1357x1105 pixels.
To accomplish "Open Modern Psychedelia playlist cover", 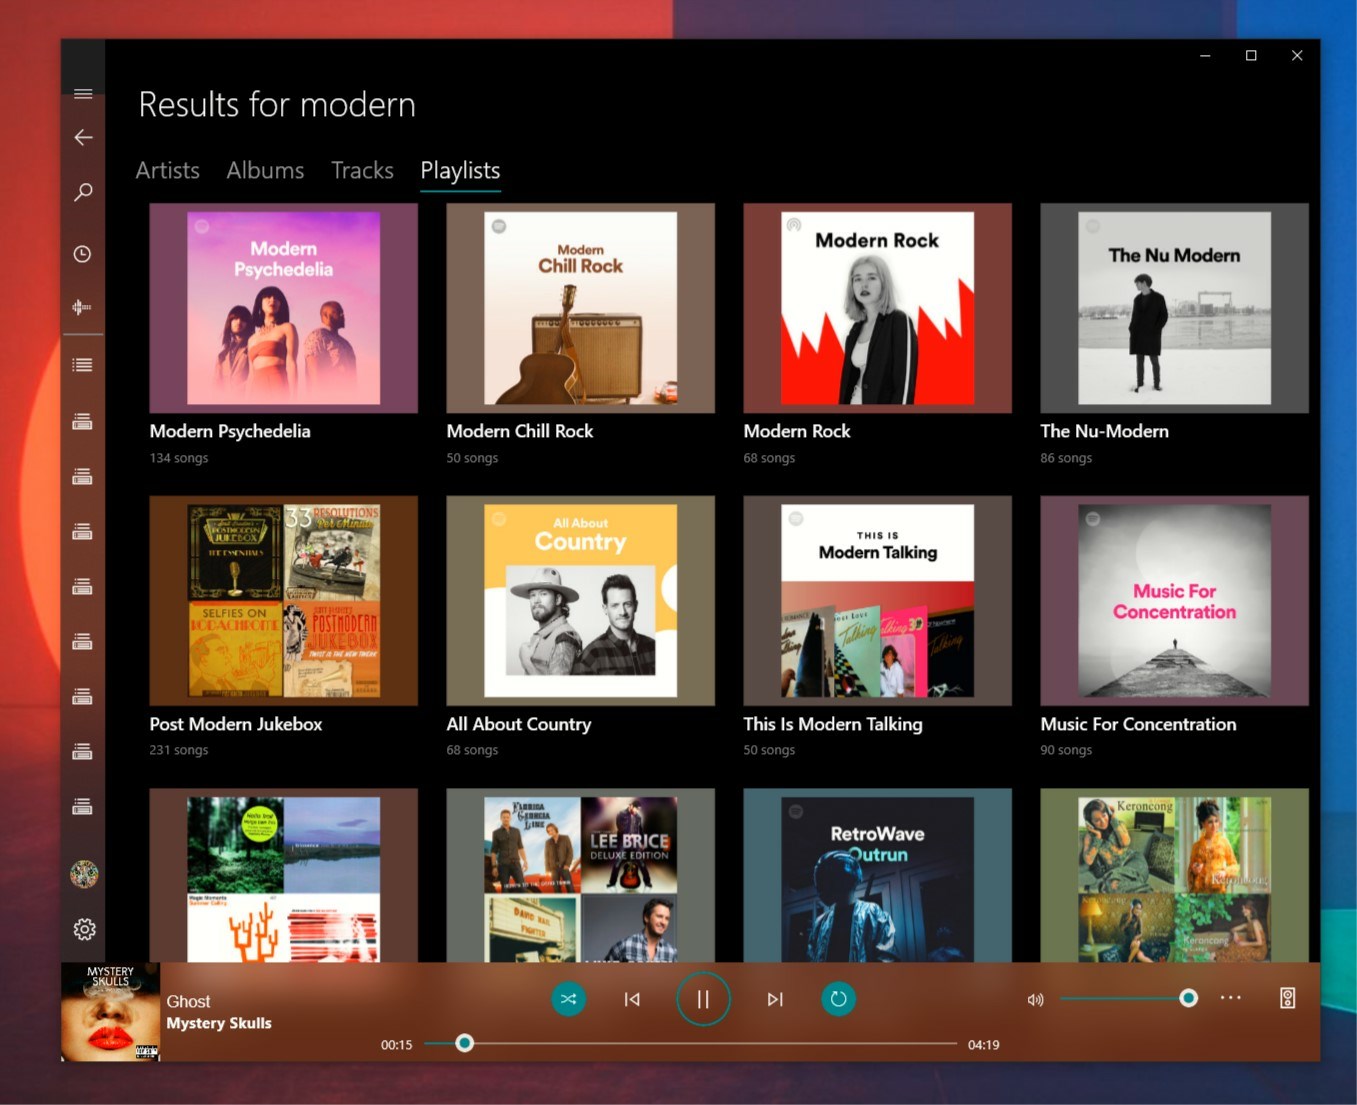I will [284, 308].
